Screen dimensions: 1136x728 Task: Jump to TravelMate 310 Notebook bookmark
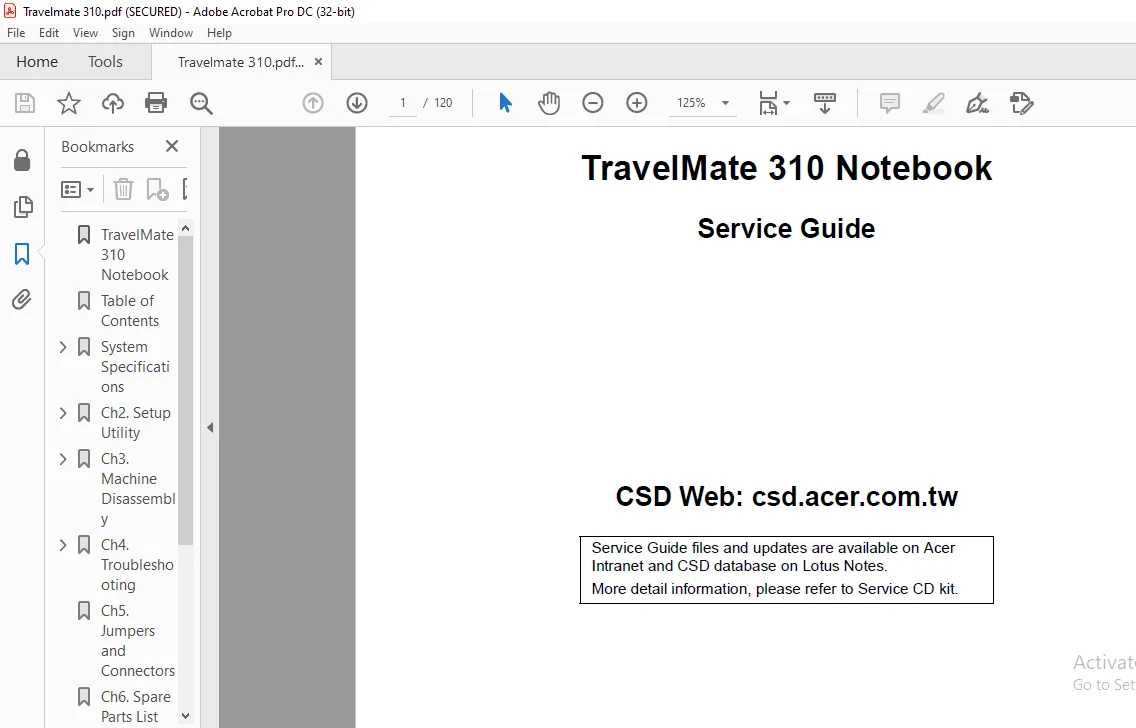[x=137, y=255]
